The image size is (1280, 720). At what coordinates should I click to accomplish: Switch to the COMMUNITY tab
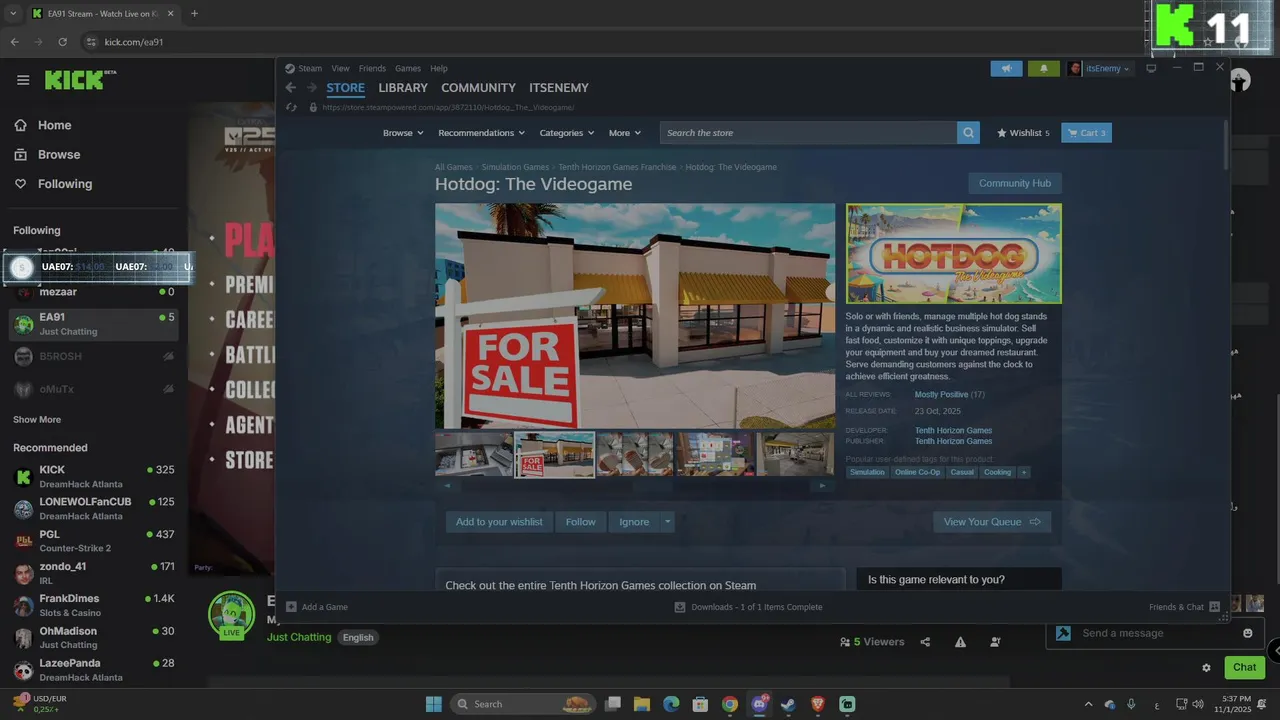point(478,88)
